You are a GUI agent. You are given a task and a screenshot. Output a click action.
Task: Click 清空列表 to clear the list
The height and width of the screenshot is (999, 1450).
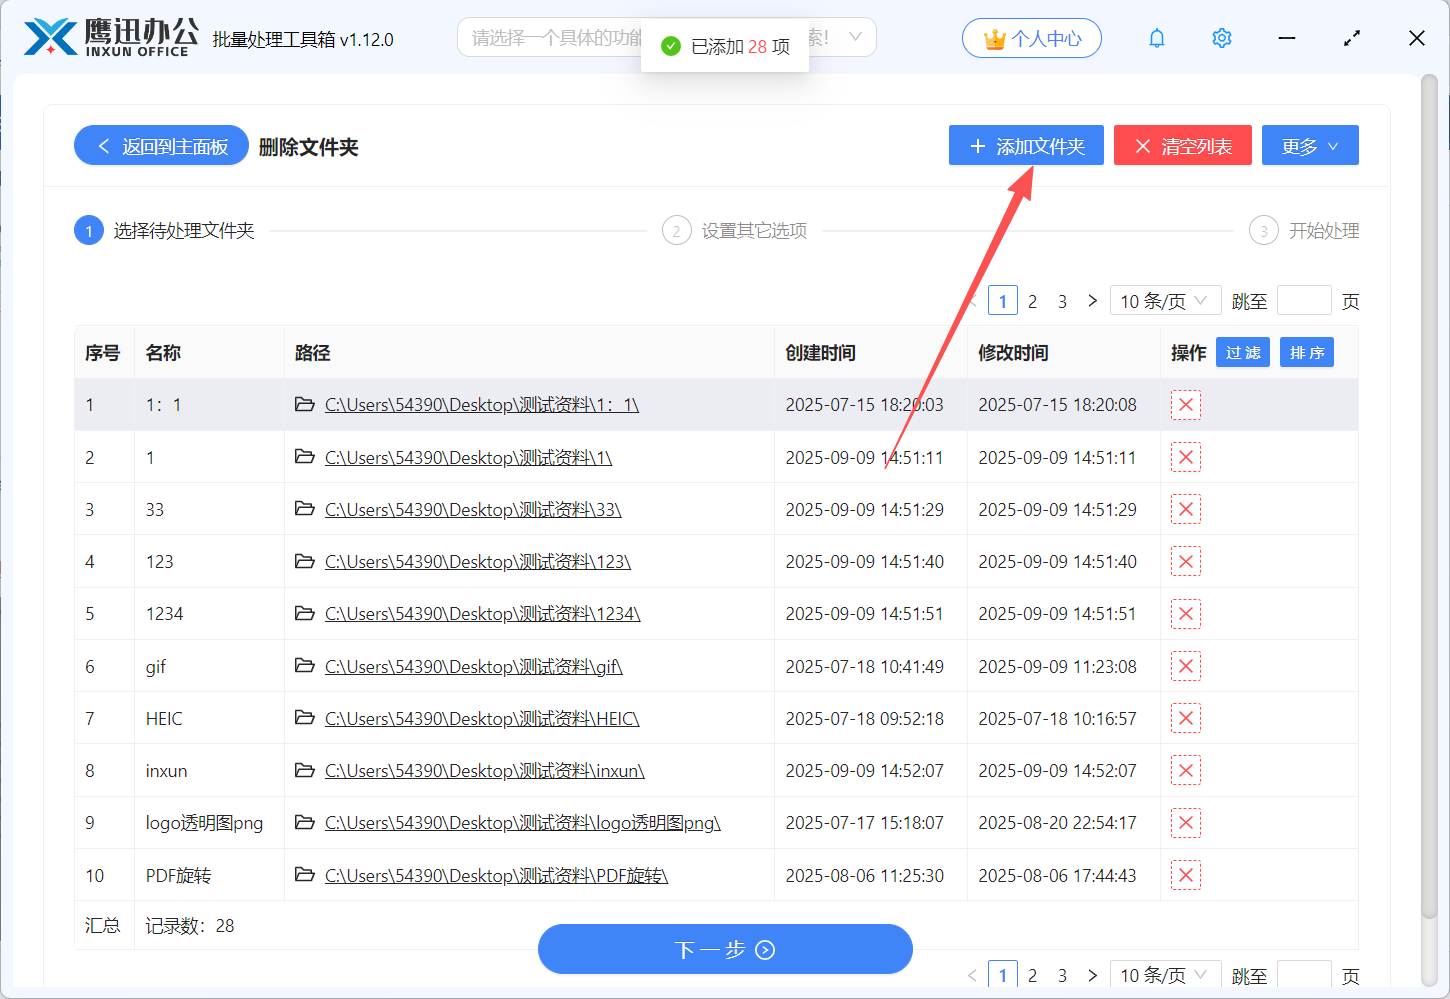(x=1182, y=146)
